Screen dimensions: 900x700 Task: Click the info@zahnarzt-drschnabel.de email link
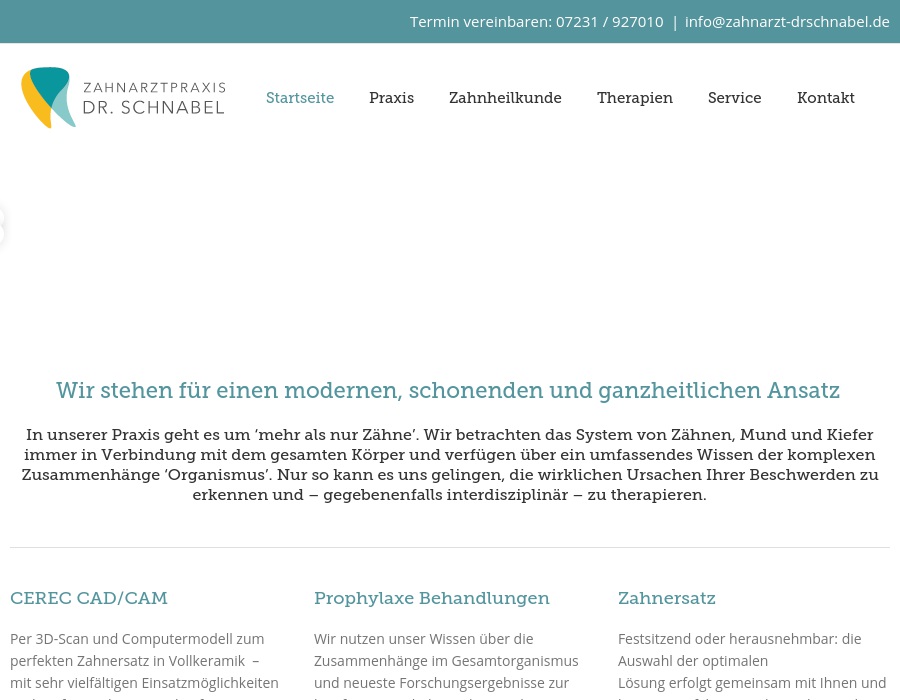pos(787,21)
